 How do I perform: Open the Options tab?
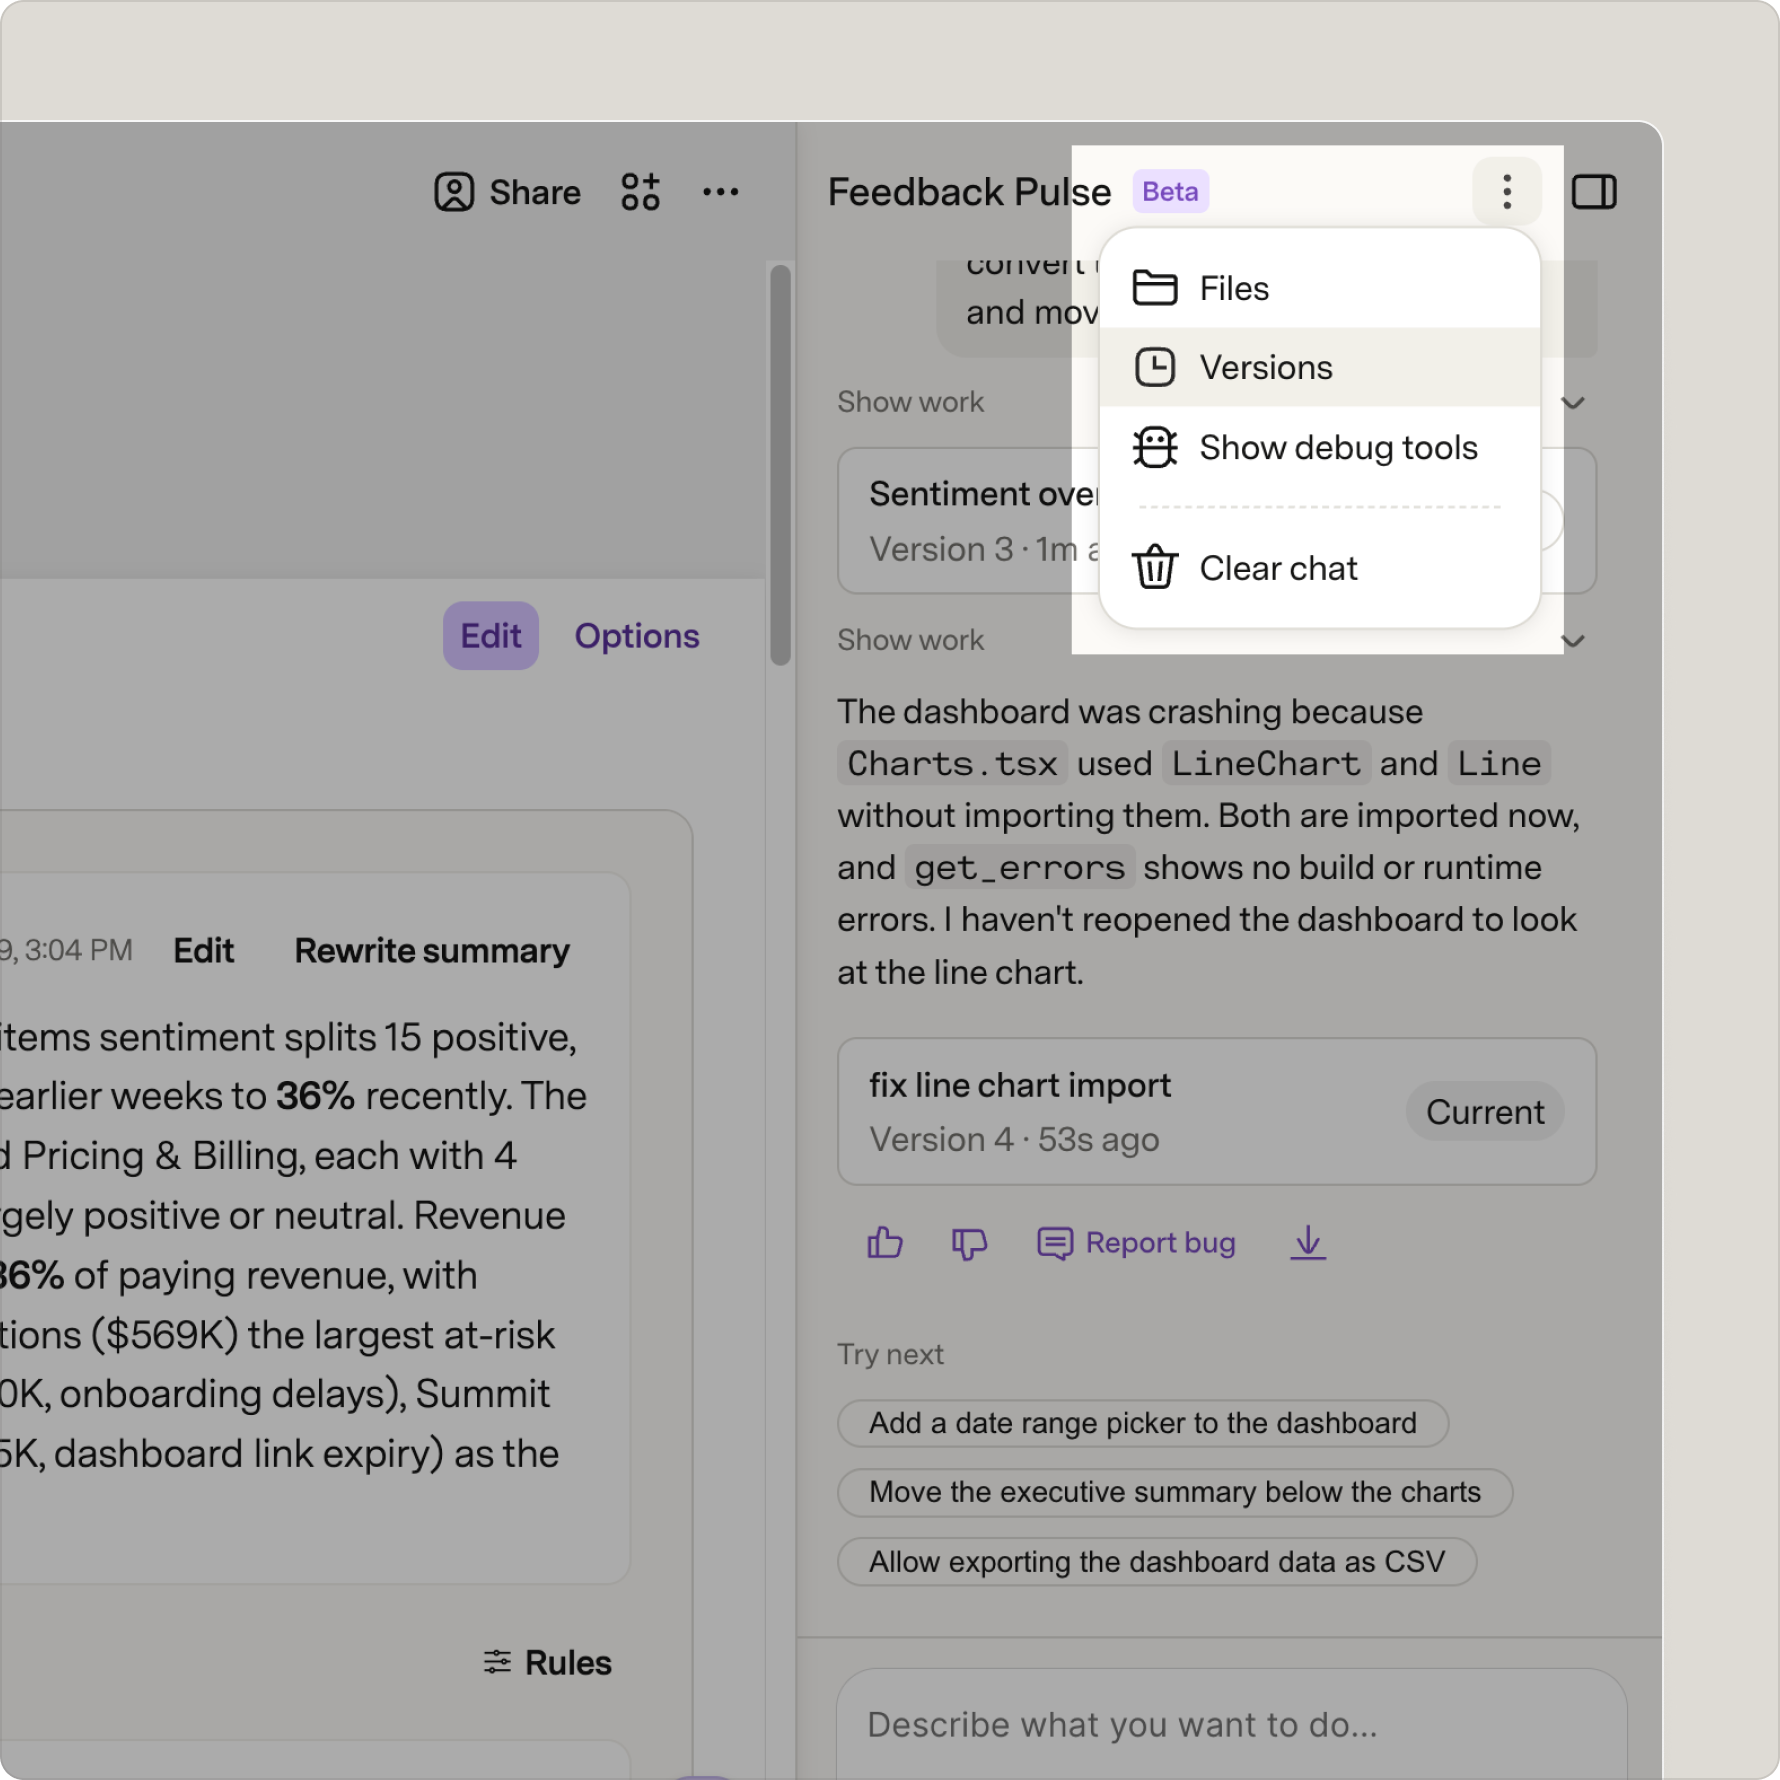[637, 636]
